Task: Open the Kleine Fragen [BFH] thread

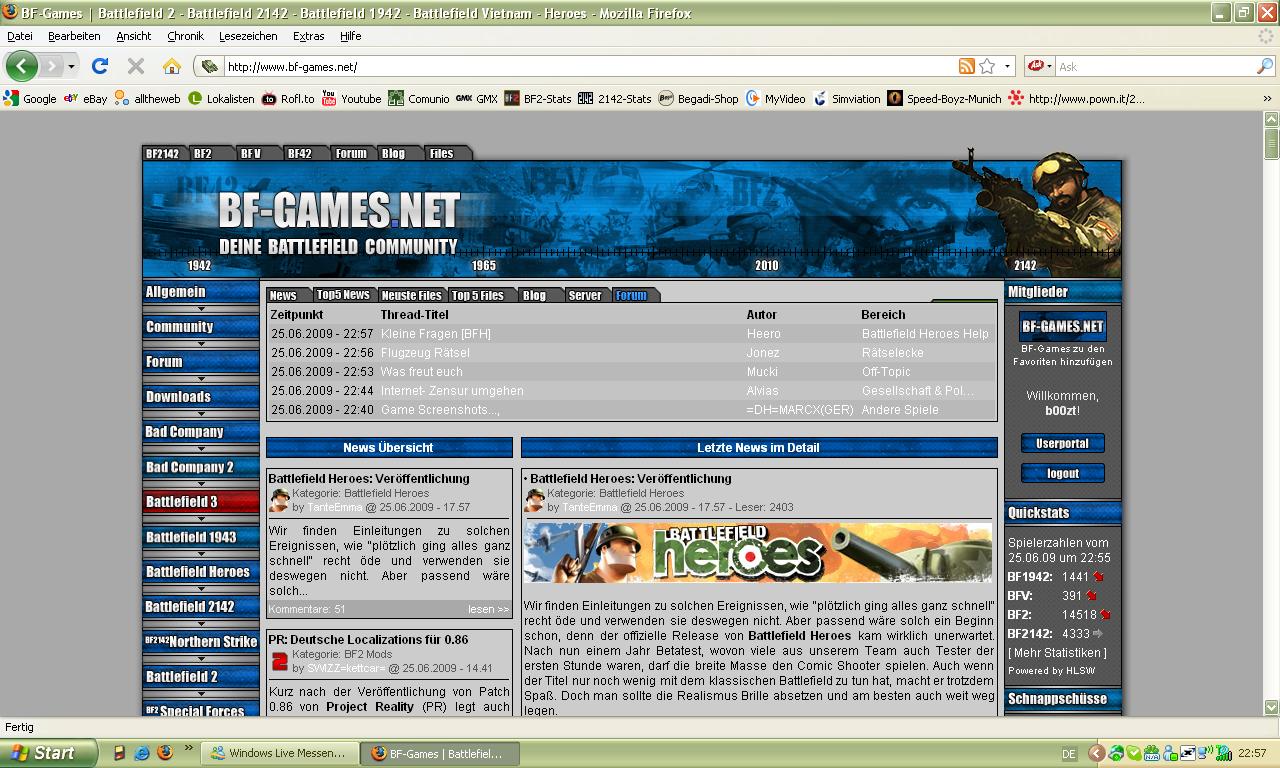Action: [x=436, y=334]
